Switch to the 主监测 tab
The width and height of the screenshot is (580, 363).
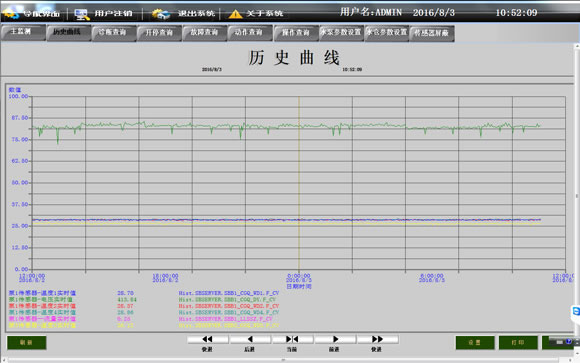coord(23,32)
